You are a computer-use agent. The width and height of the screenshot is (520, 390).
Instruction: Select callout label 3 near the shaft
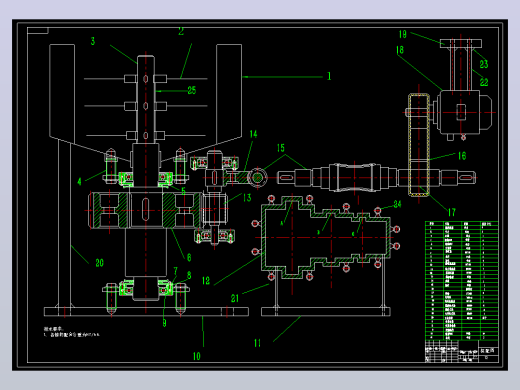point(93,41)
